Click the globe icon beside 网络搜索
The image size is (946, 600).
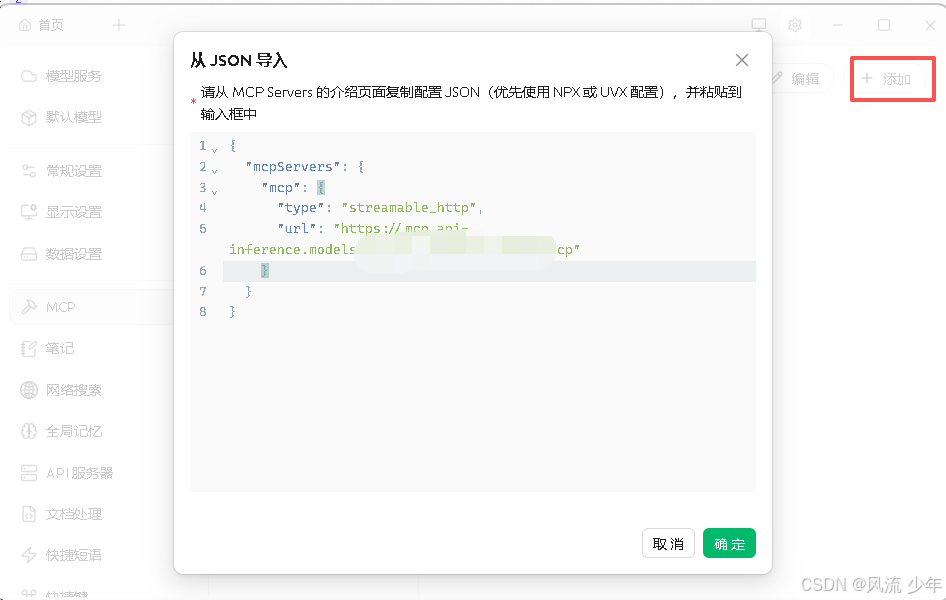coord(29,390)
